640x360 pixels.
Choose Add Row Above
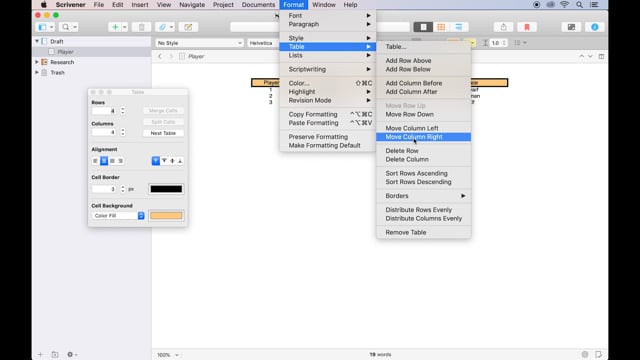(x=423, y=60)
